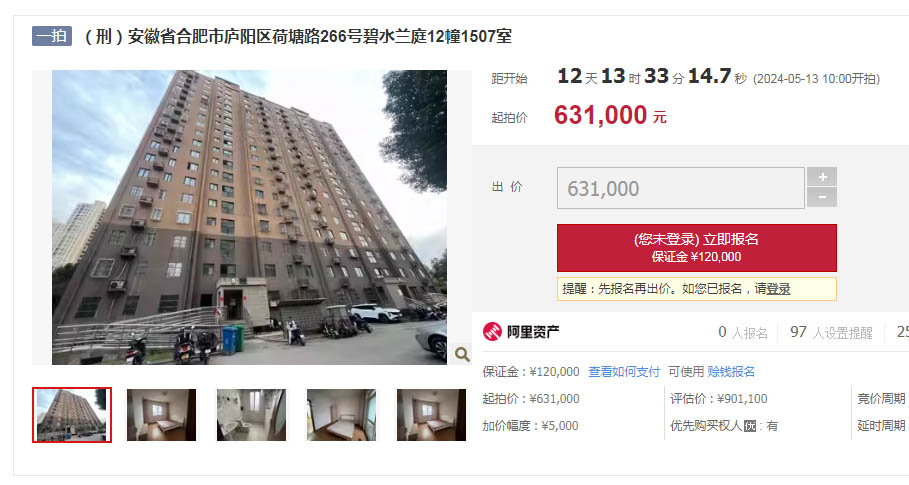View the fourth room photo thumbnail

point(341,415)
